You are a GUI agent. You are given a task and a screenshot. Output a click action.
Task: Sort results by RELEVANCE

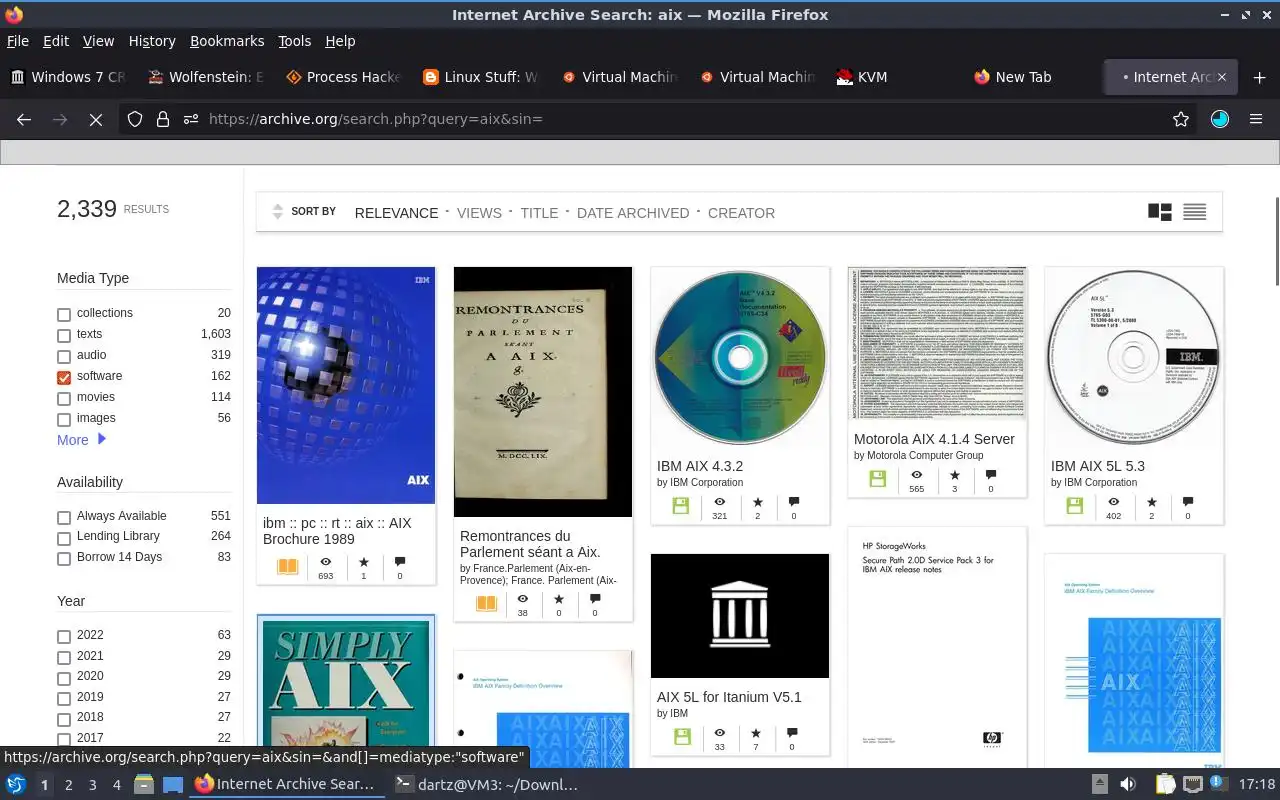[396, 213]
